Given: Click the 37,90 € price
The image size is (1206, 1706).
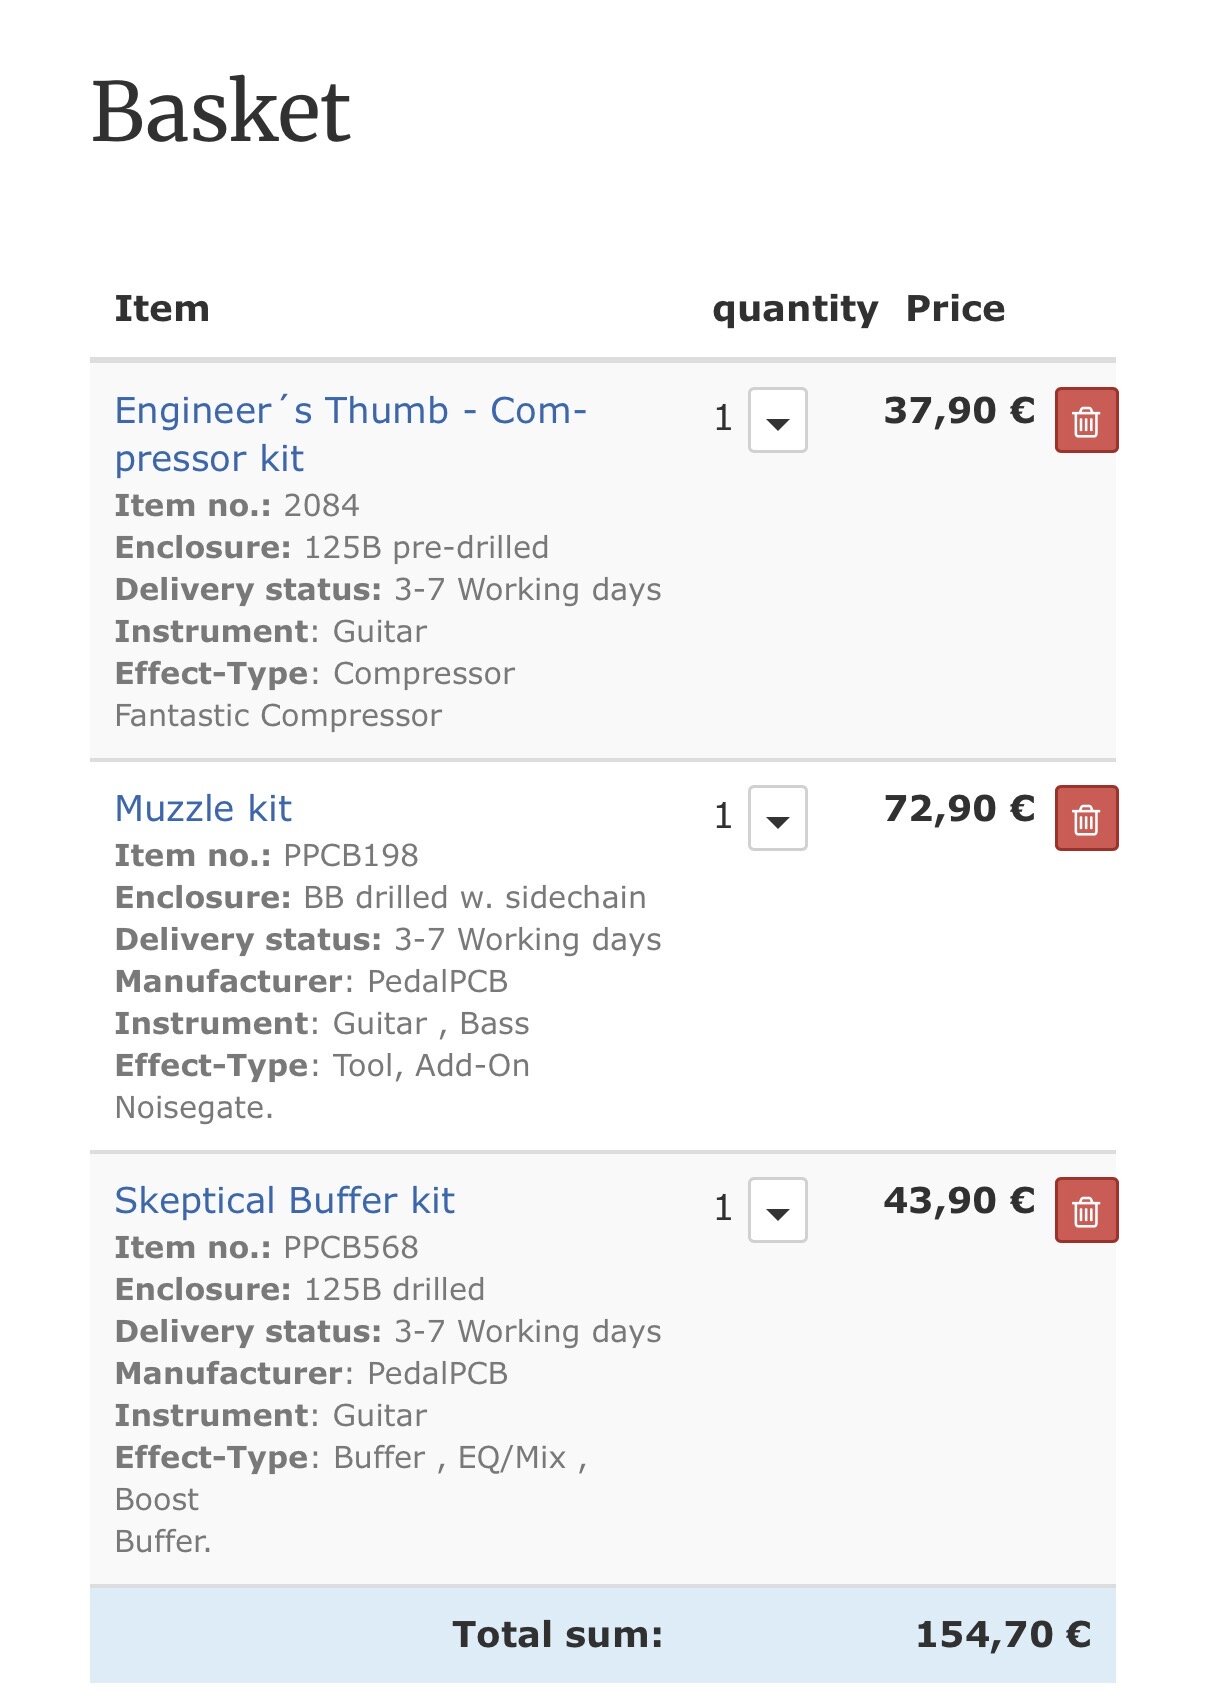Looking at the screenshot, I should (959, 410).
